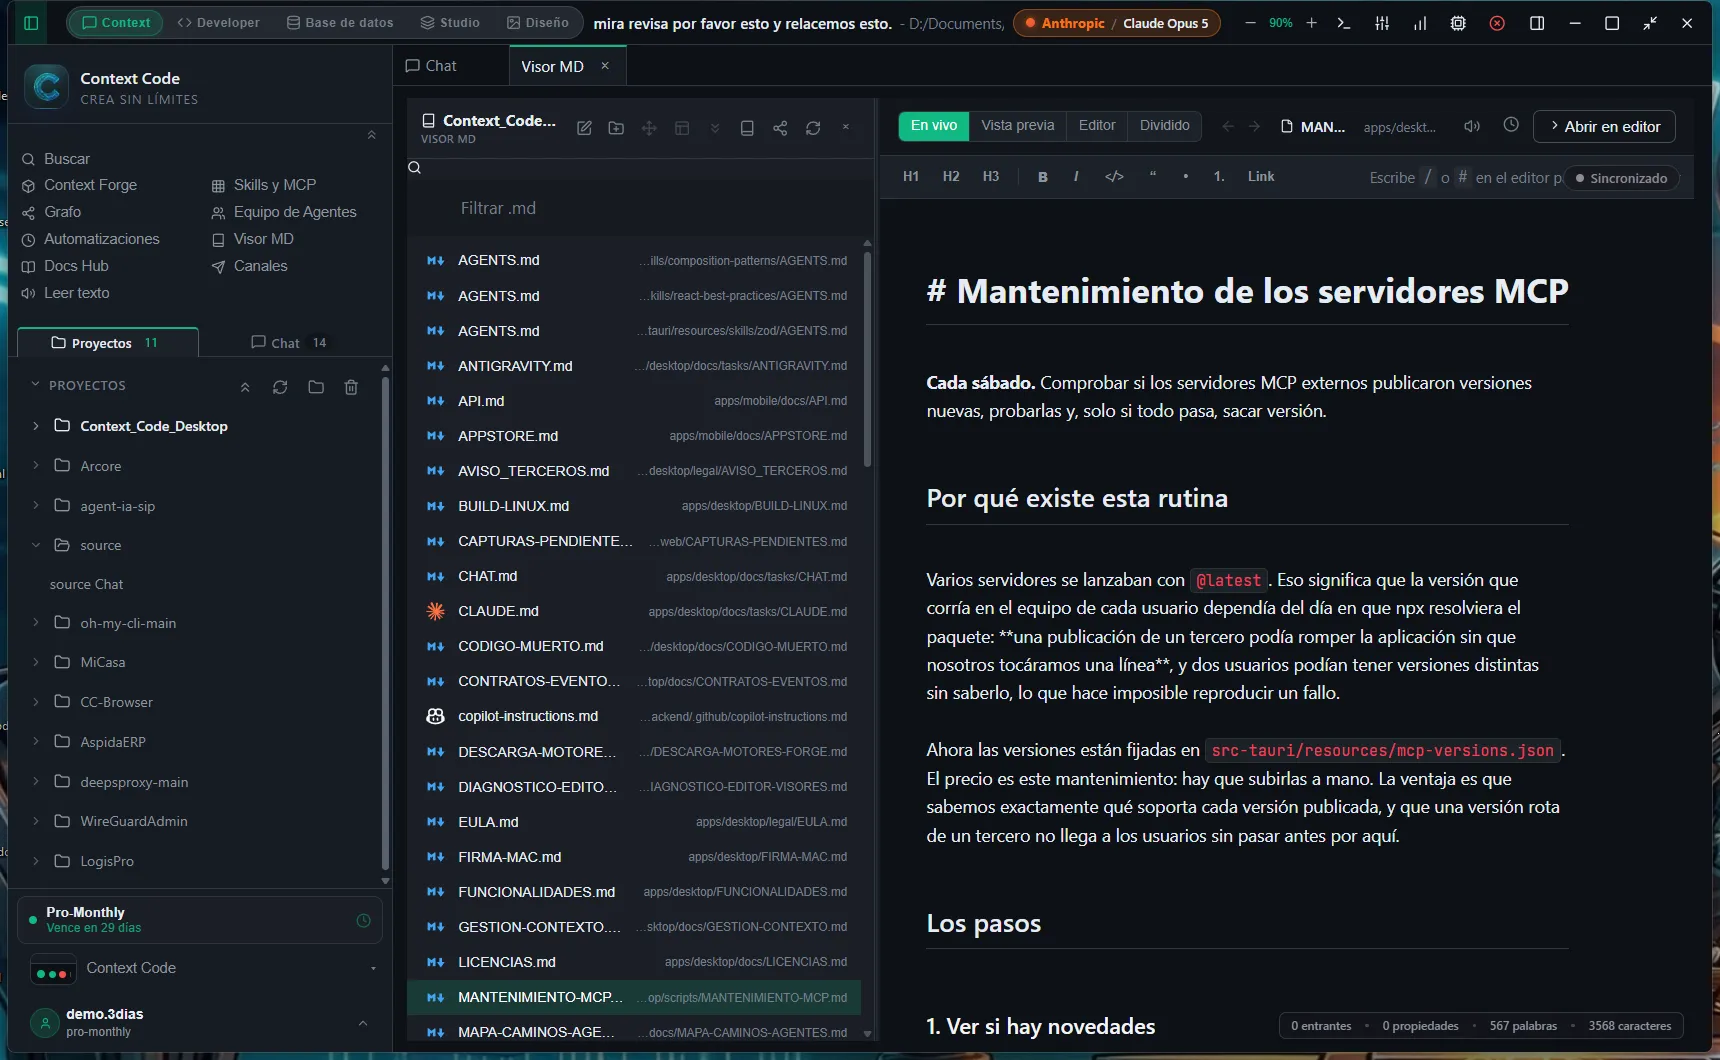Insert a numbered list
This screenshot has height=1060, width=1720.
pyautogui.click(x=1219, y=176)
